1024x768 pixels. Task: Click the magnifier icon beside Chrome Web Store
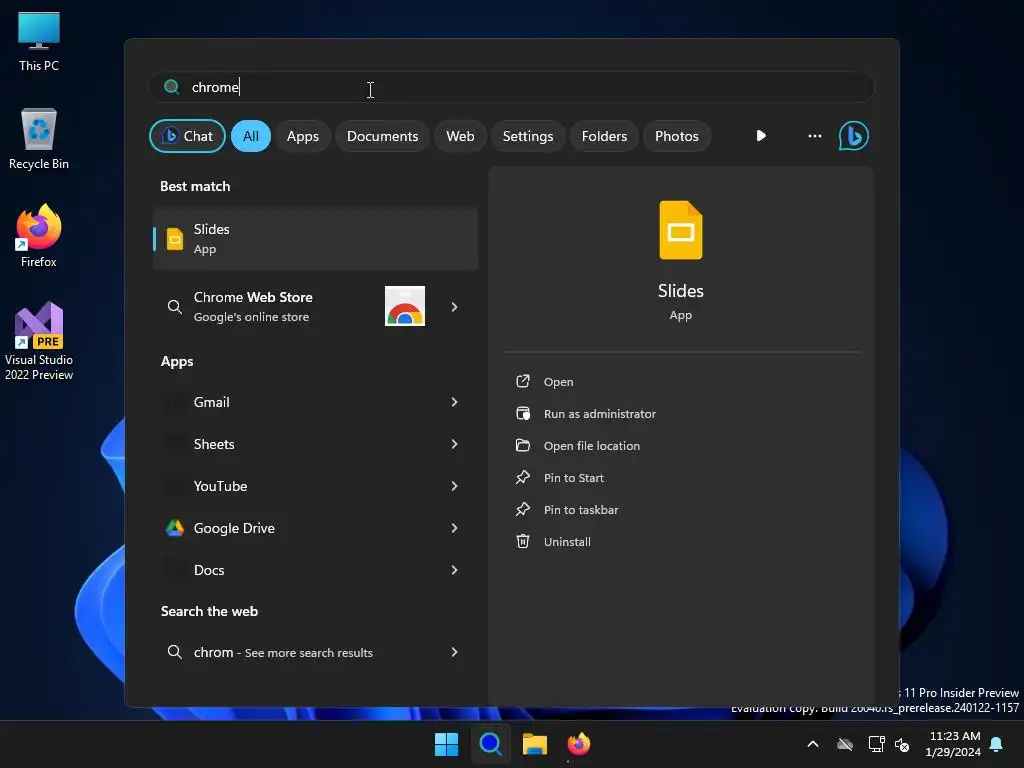(174, 306)
